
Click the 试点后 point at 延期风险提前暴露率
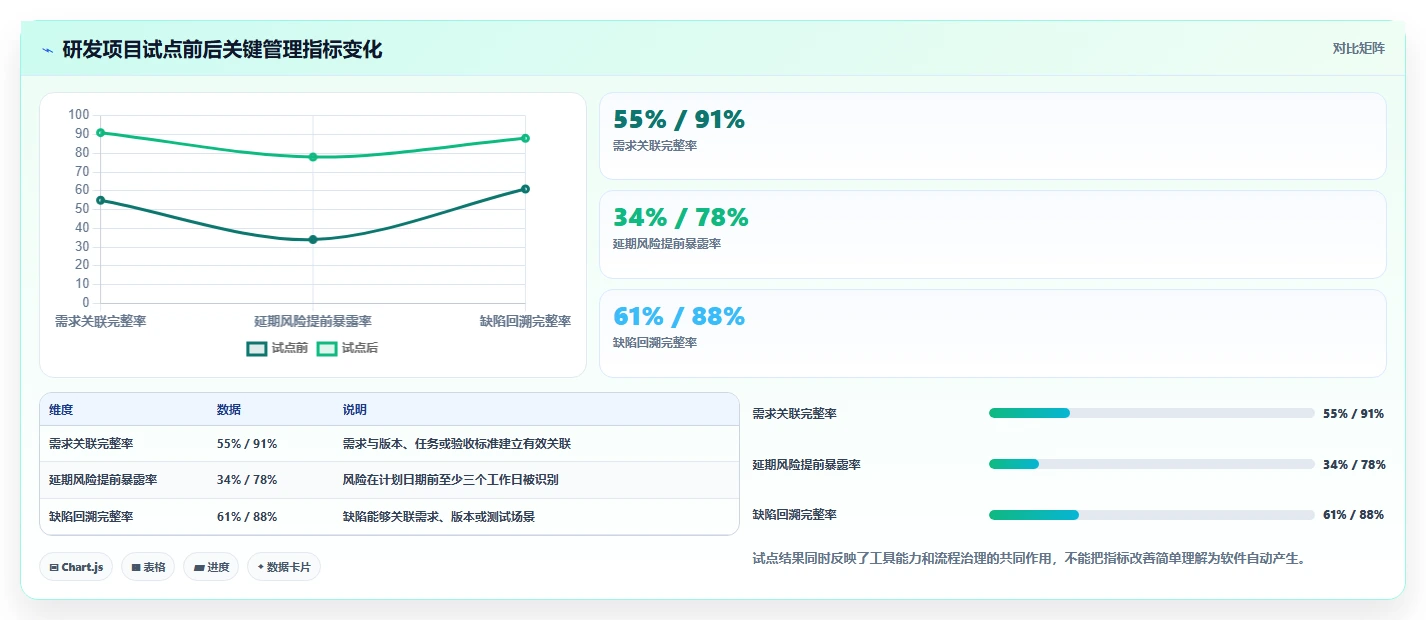coord(313,157)
